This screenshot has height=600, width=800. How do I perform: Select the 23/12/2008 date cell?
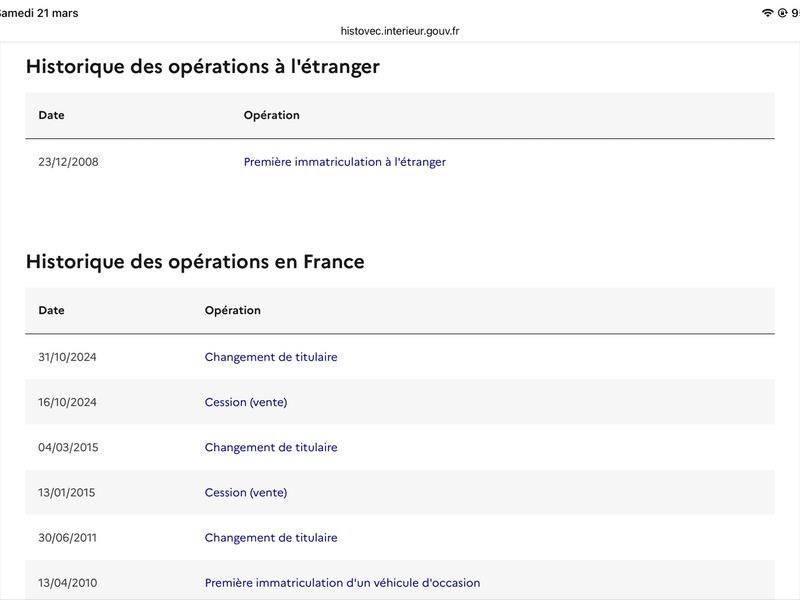tap(68, 162)
